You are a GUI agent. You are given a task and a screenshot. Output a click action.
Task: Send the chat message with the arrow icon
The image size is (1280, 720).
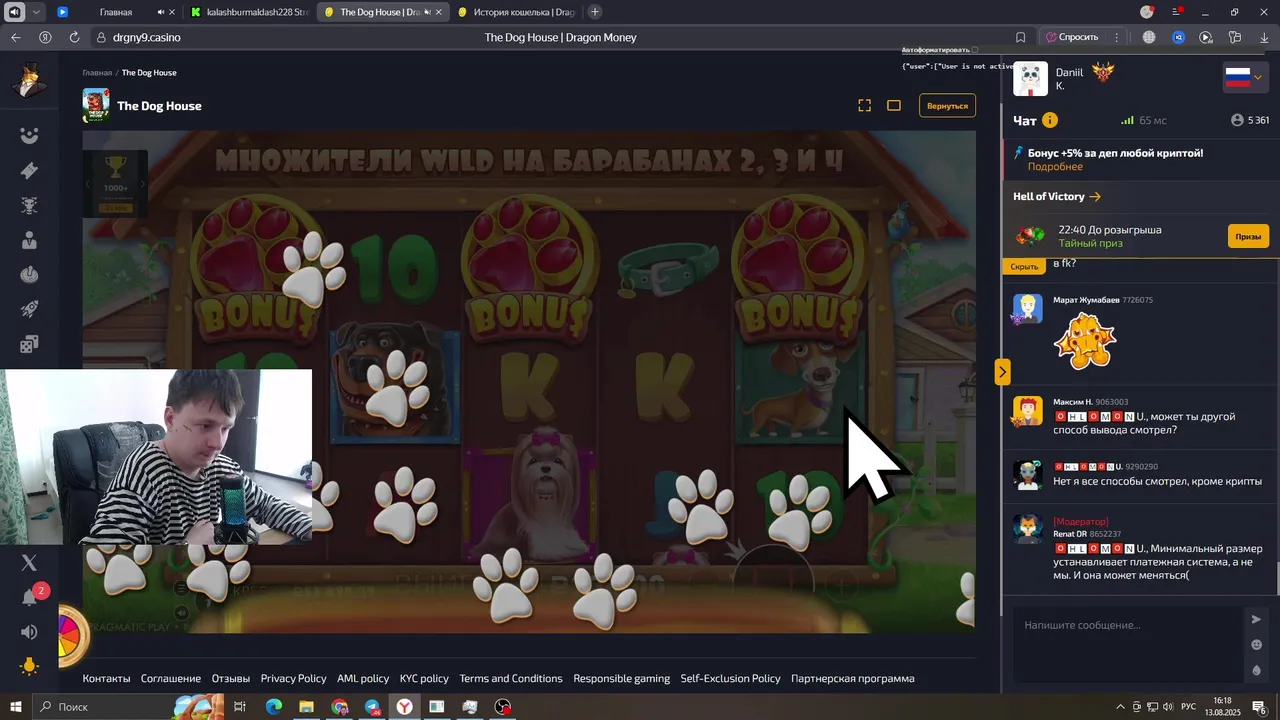pos(1257,619)
